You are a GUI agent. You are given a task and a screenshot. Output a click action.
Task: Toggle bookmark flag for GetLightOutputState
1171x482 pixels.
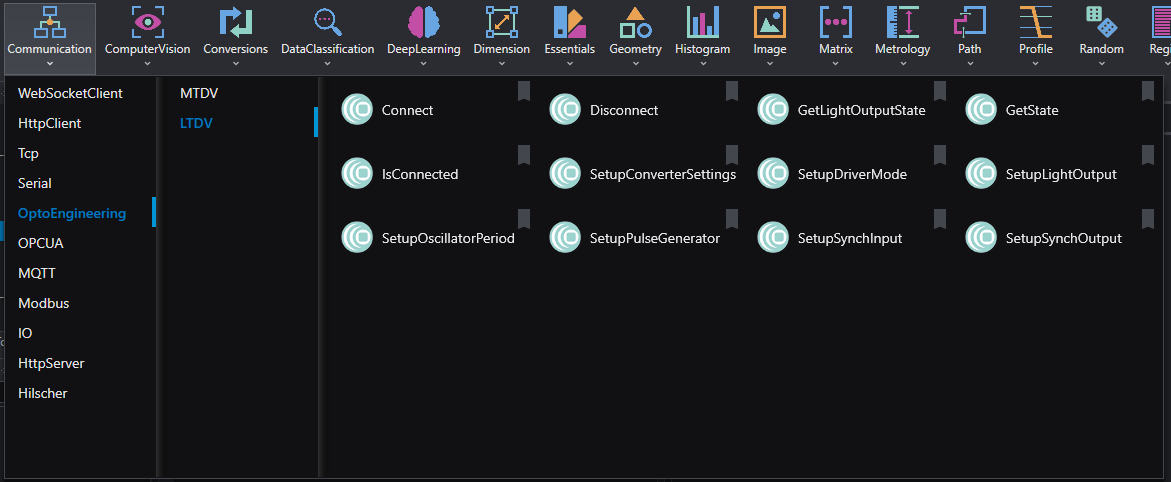940,91
